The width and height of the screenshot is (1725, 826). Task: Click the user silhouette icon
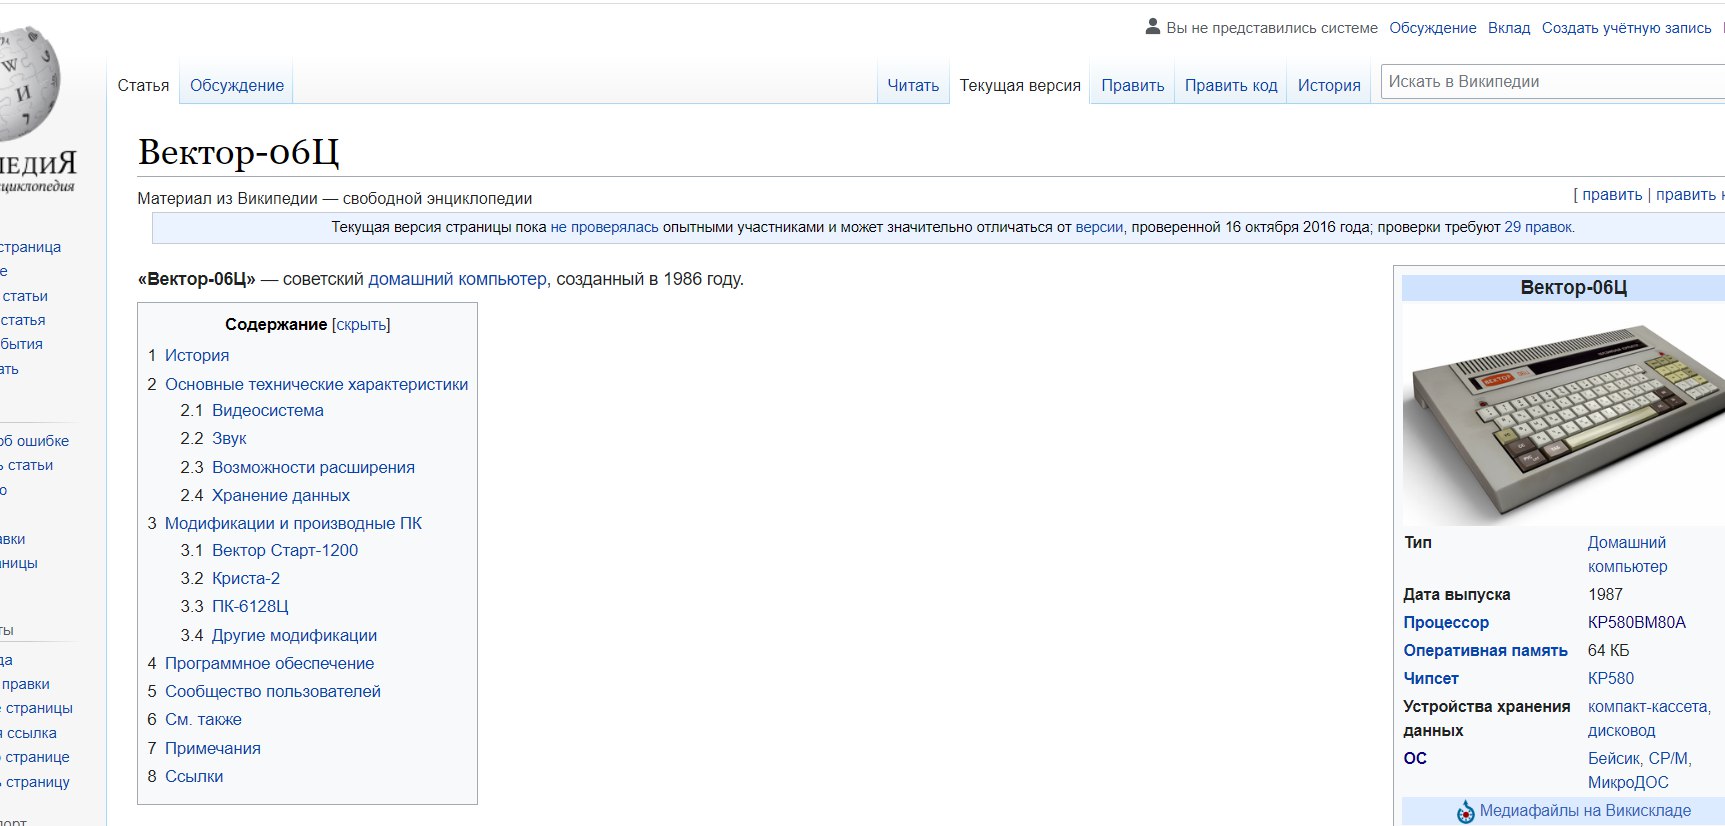coord(1152,27)
